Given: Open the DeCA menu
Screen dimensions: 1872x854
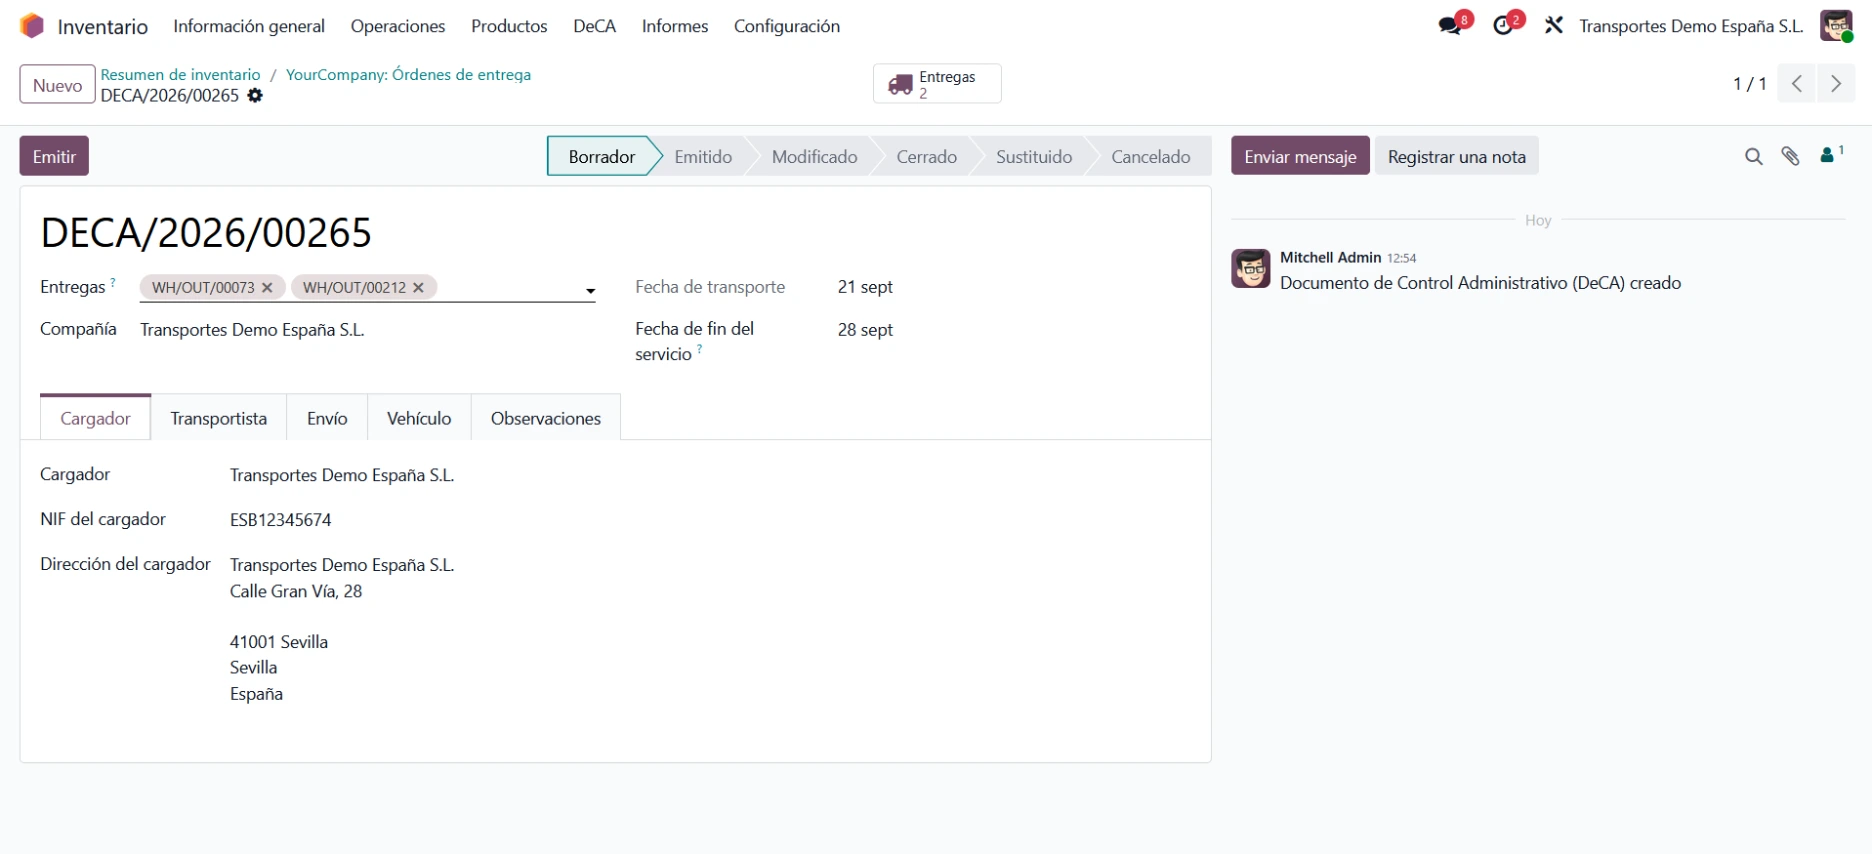Looking at the screenshot, I should (594, 26).
